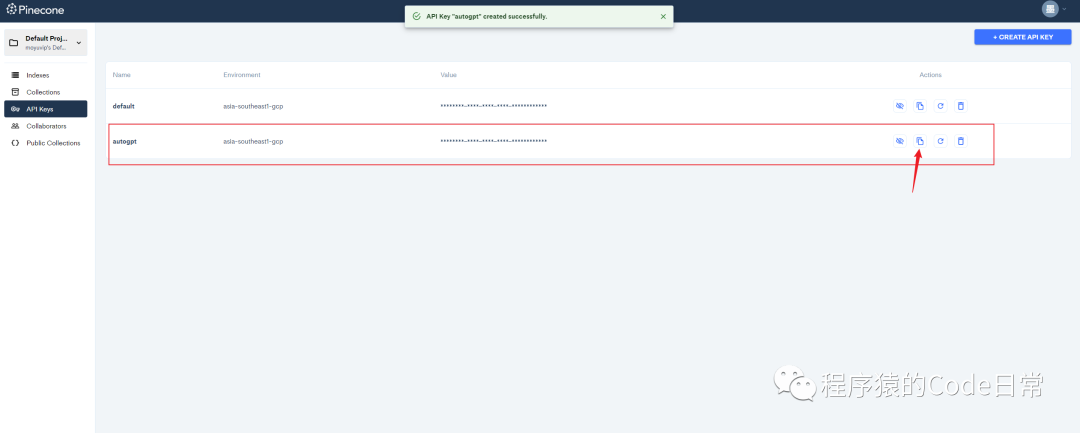Open the Default Project selector
Image resolution: width=1080 pixels, height=433 pixels.
[x=45, y=43]
